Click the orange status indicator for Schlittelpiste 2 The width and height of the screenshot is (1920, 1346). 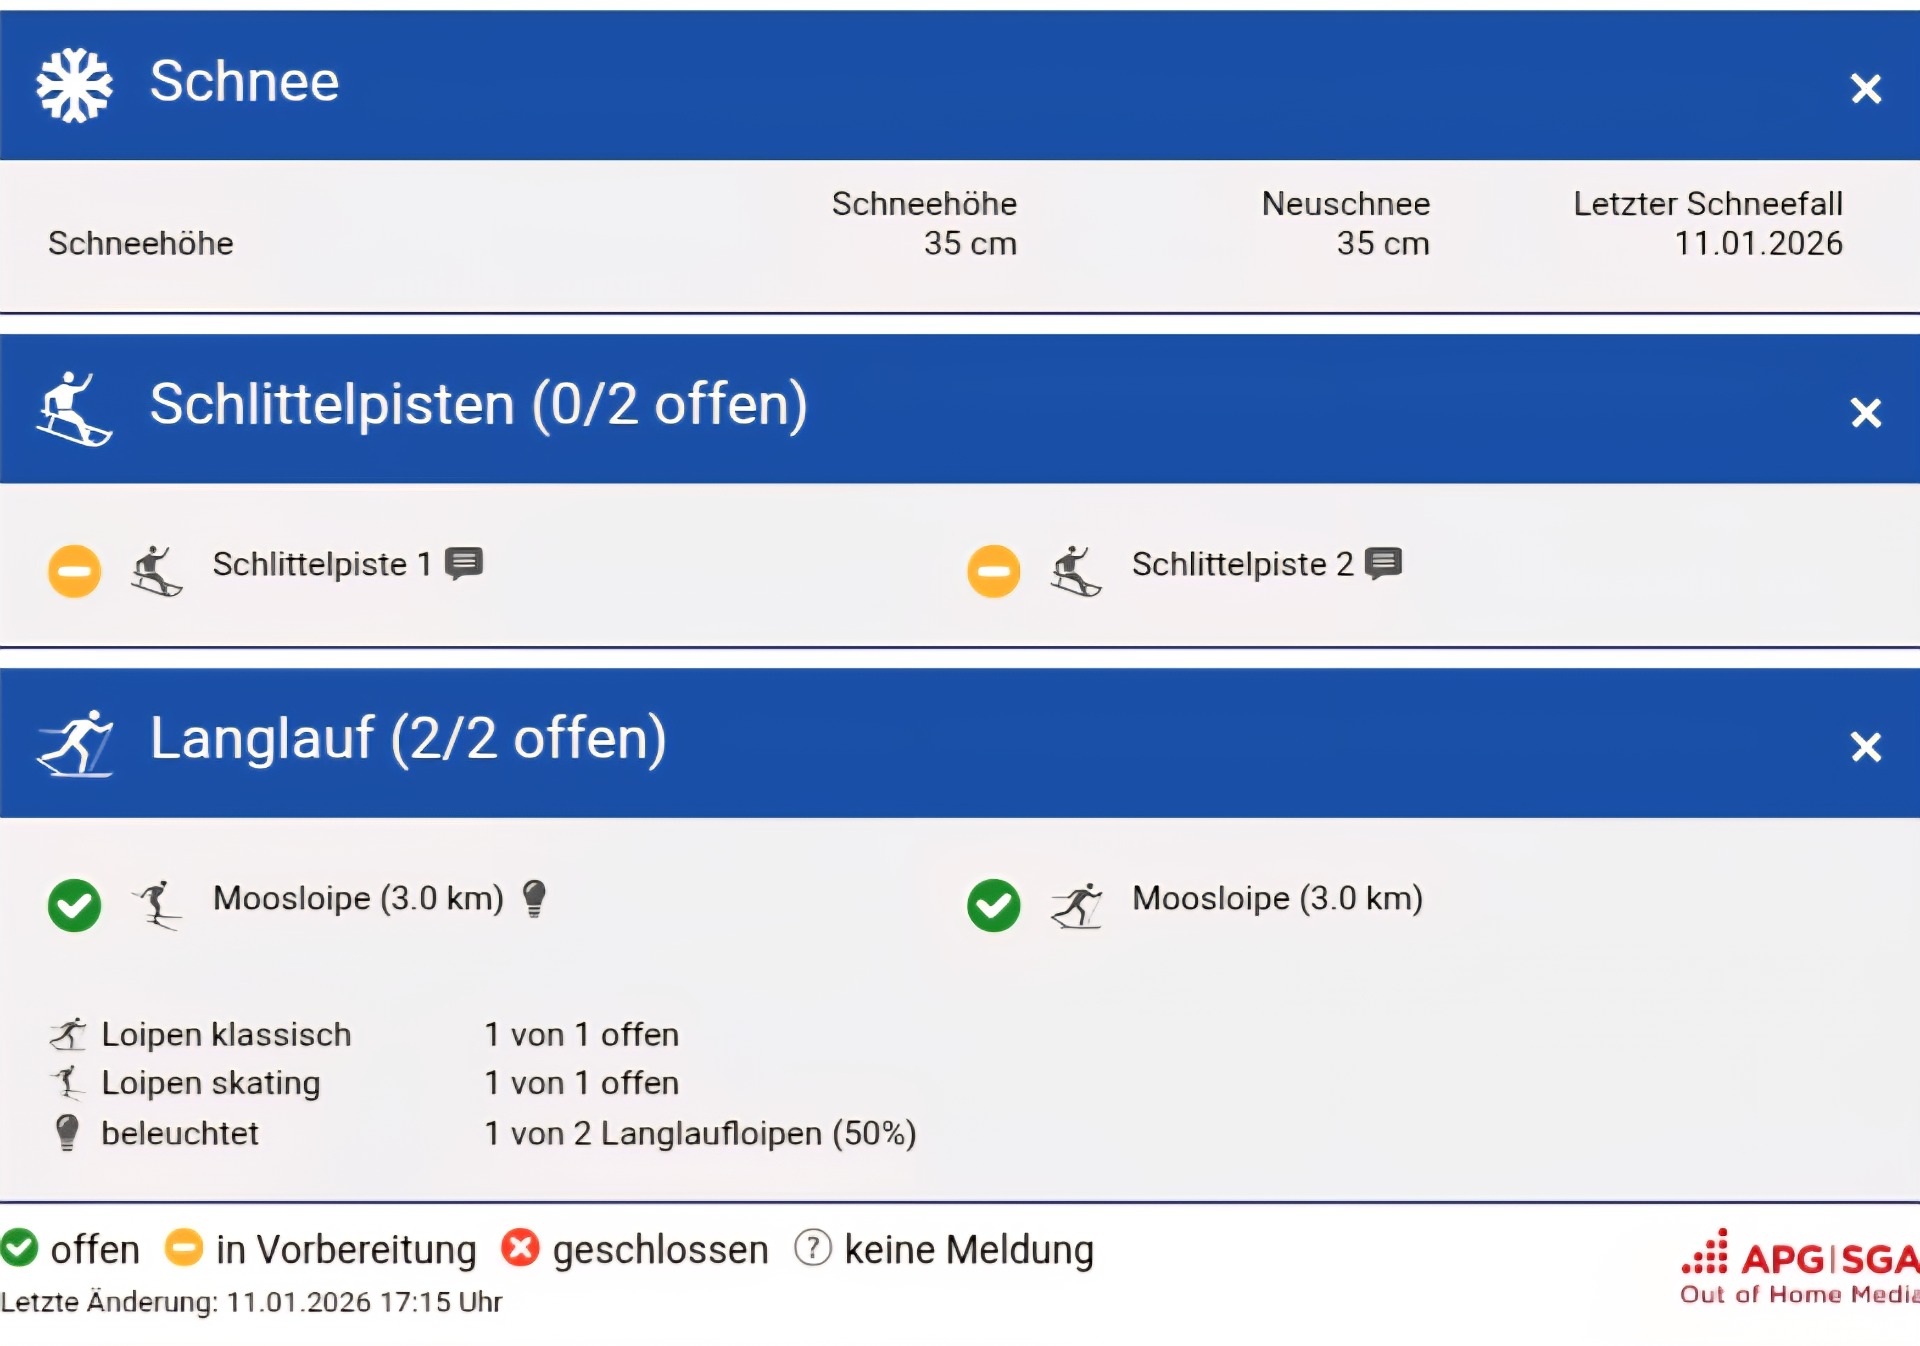point(994,571)
